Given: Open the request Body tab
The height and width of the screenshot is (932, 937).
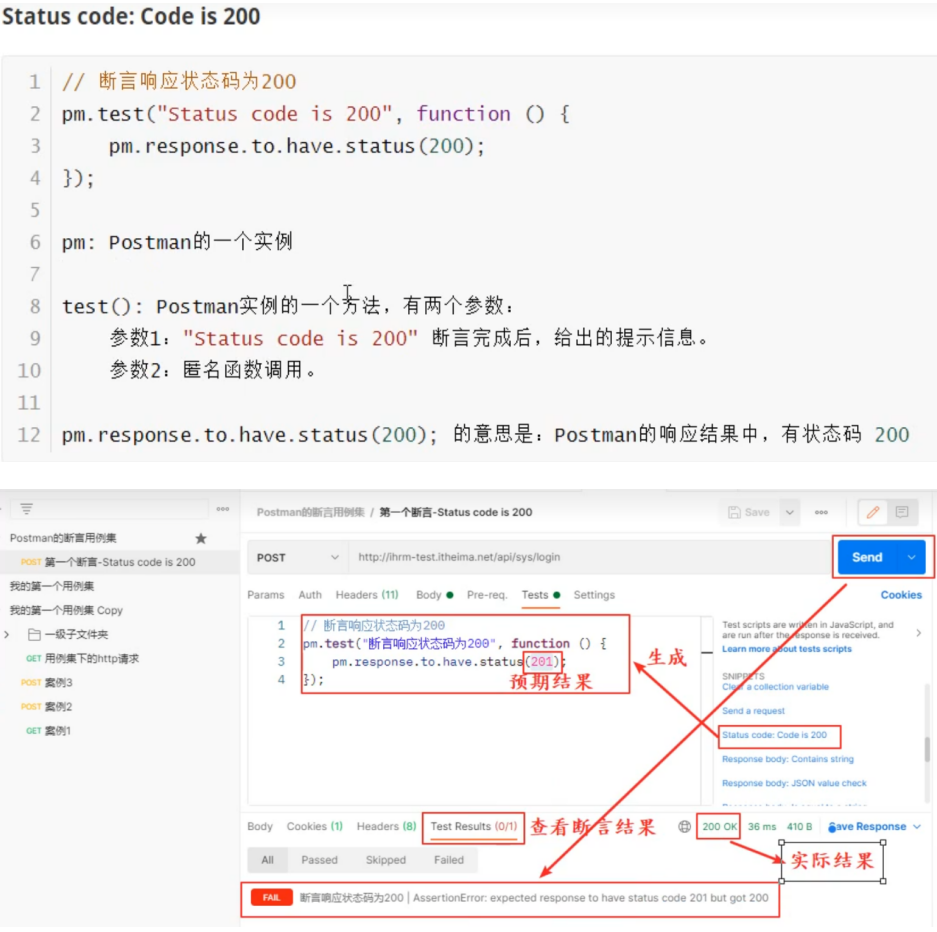Looking at the screenshot, I should pyautogui.click(x=434, y=595).
